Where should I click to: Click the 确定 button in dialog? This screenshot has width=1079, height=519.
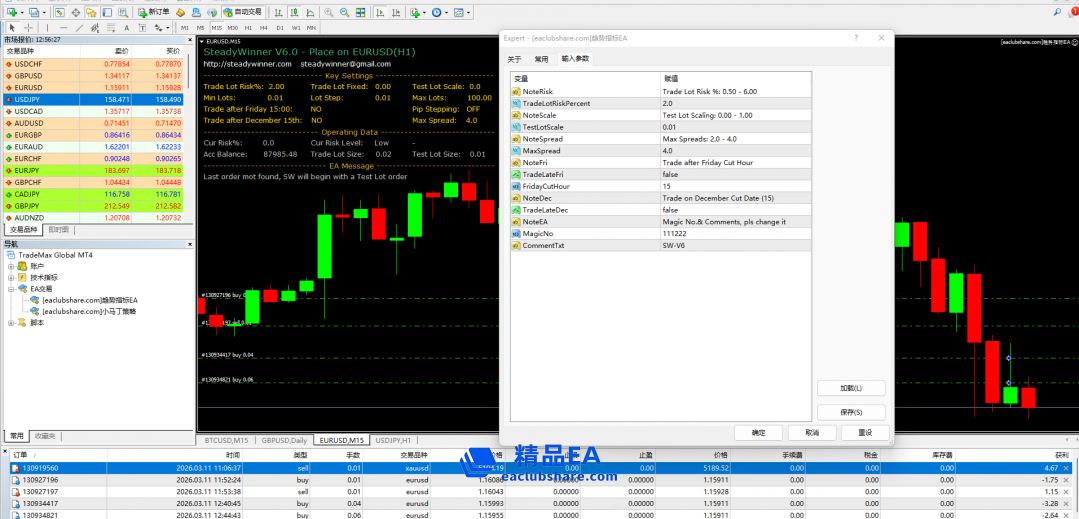click(757, 433)
